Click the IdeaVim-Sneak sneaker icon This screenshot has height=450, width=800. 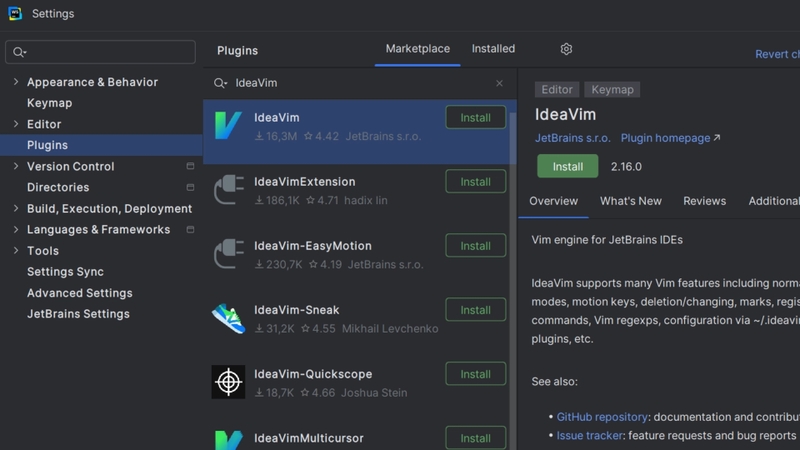[228, 318]
